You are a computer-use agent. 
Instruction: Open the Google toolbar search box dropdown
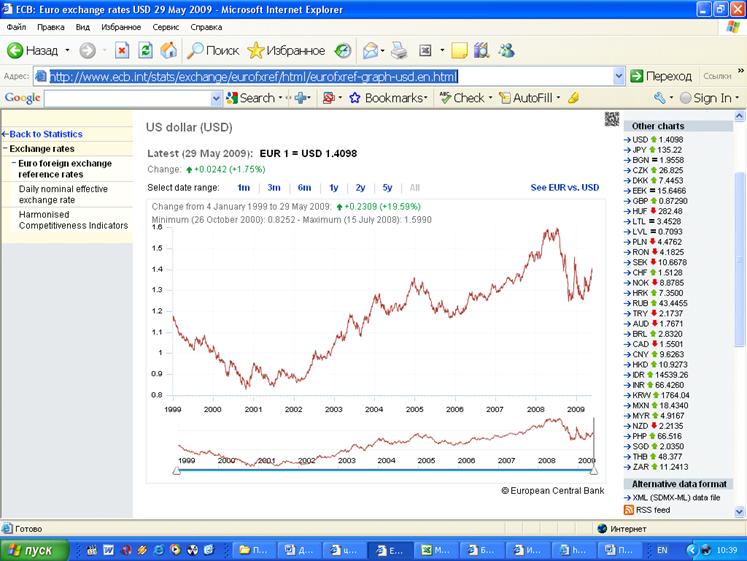[x=217, y=98]
